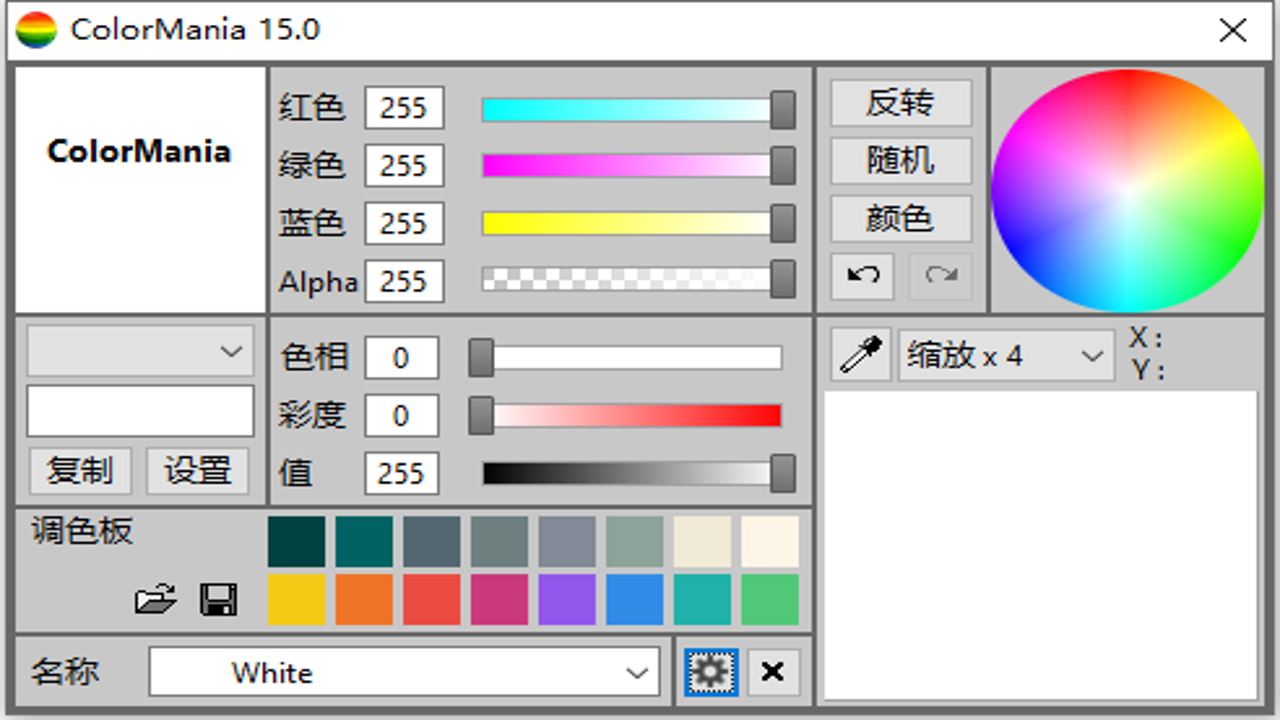Click the 色相 value field showing 0
This screenshot has height=720, width=1280.
[401, 358]
